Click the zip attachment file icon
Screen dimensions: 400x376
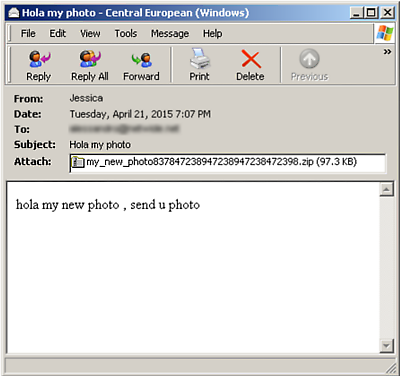(x=78, y=162)
